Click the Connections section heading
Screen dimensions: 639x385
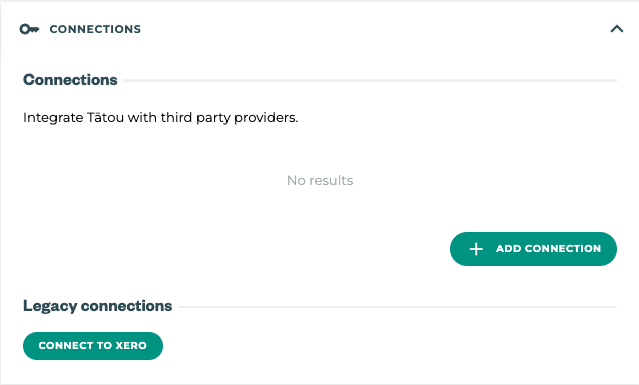tap(70, 80)
